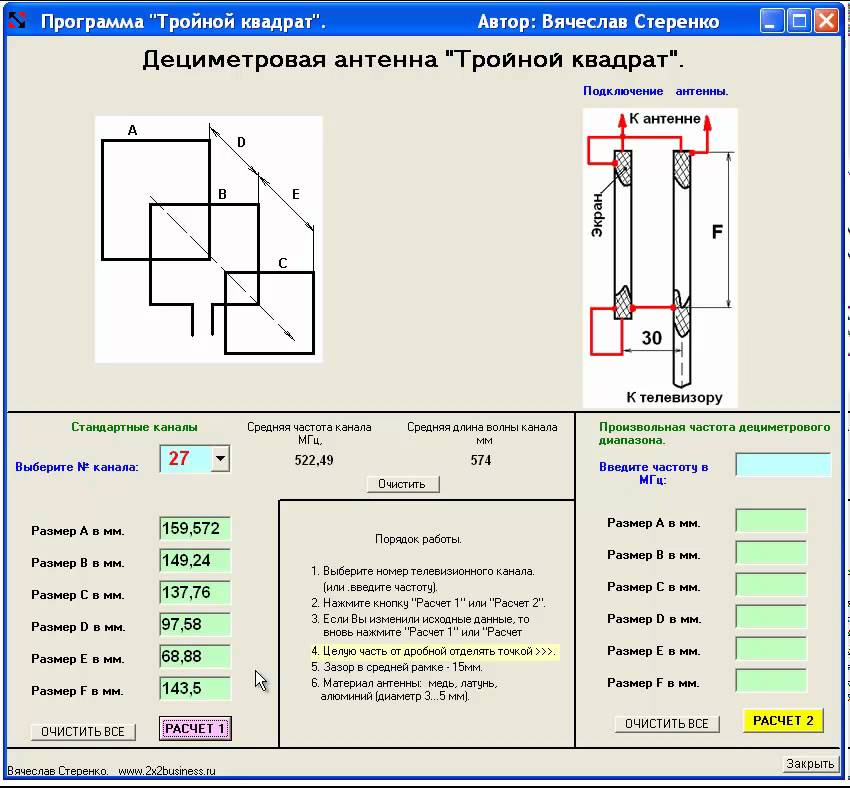Select left Размер B field with 149,24
The width and height of the screenshot is (850, 788).
click(195, 561)
